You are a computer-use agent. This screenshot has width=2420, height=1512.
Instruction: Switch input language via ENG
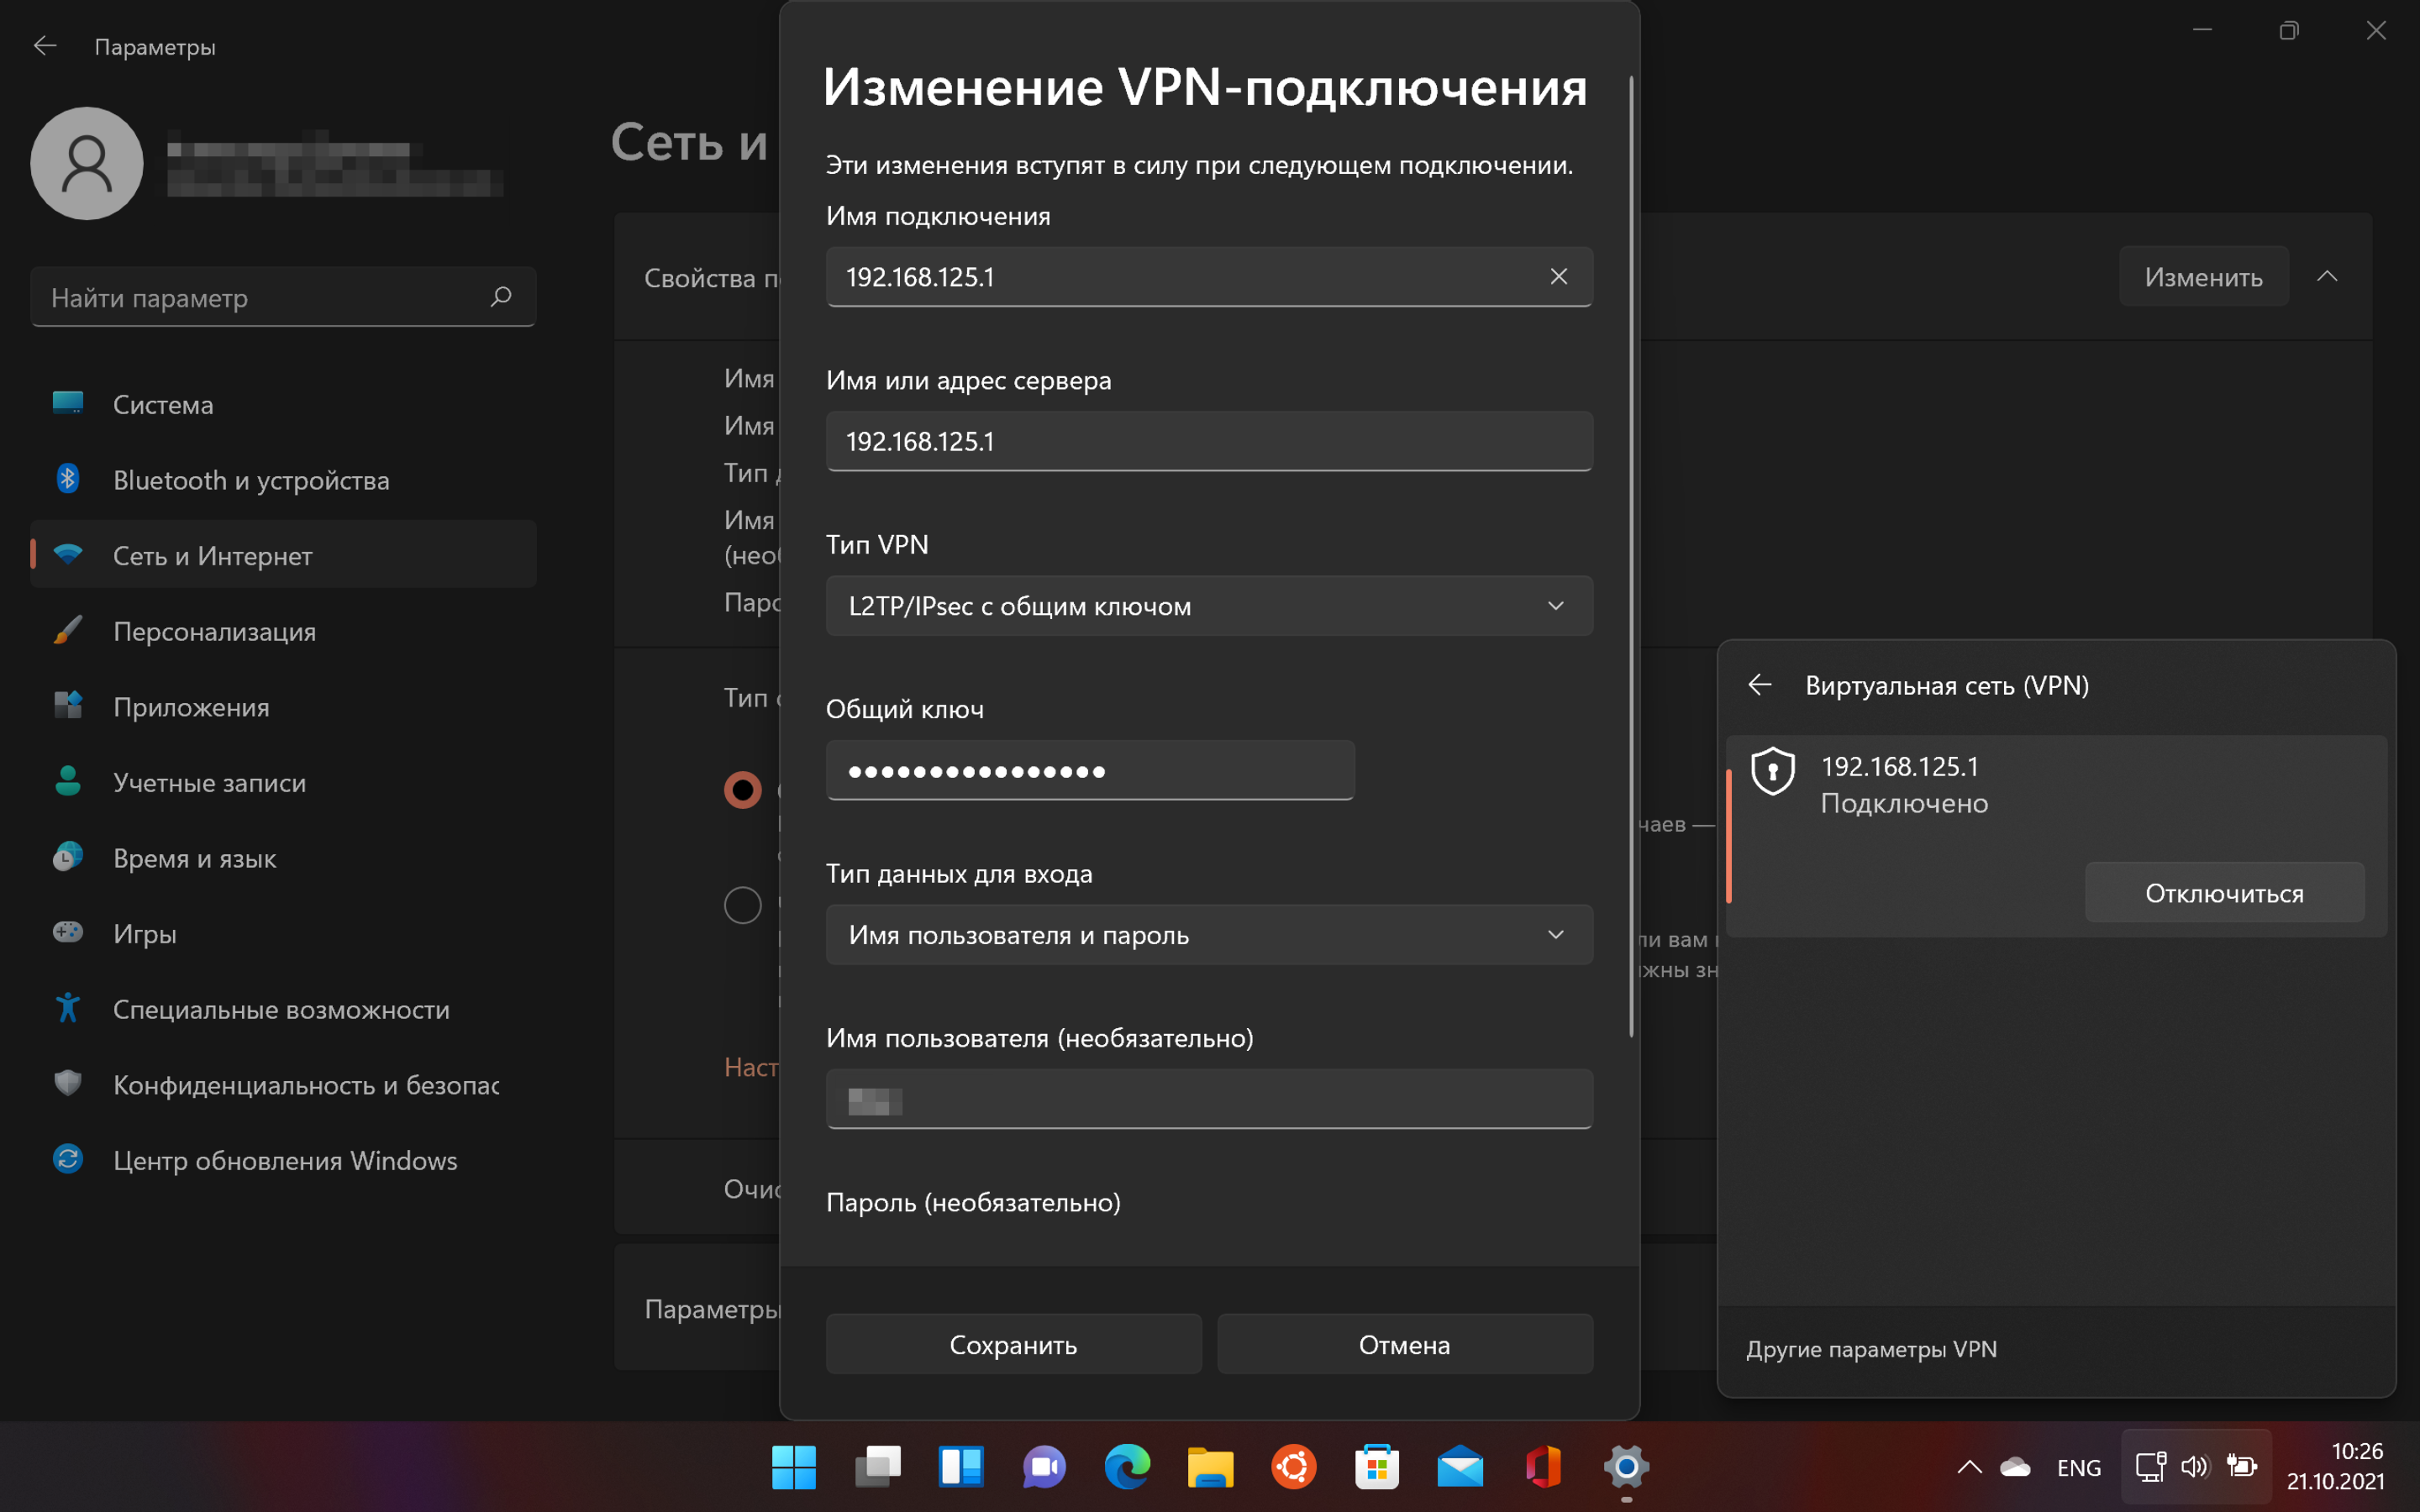(2079, 1467)
